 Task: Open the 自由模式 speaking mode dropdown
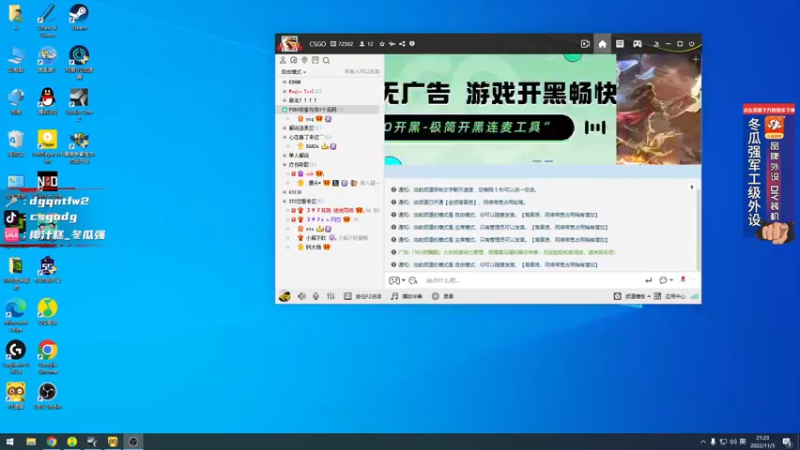click(293, 72)
